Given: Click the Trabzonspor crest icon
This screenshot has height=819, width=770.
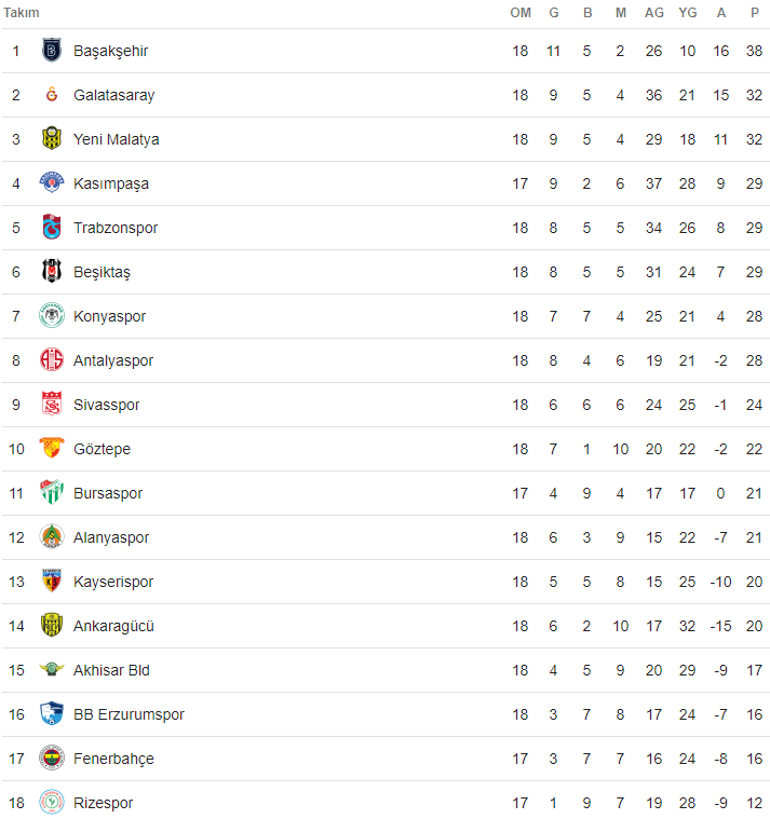Looking at the screenshot, I should click(51, 228).
